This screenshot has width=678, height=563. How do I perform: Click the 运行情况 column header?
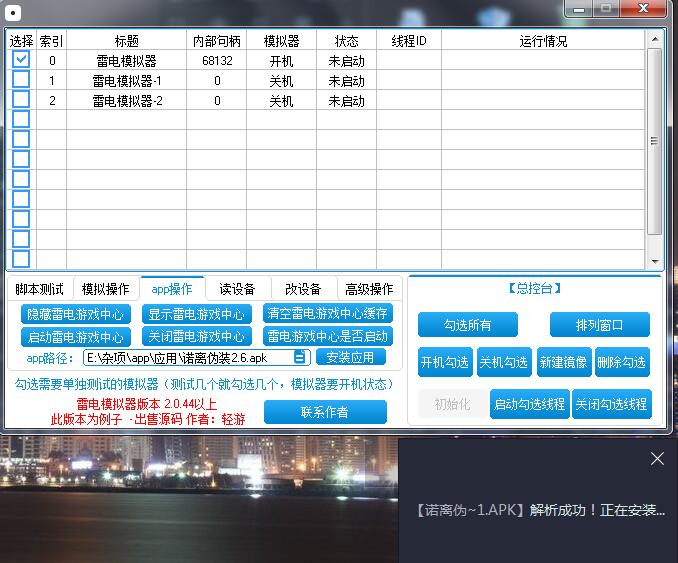click(544, 41)
